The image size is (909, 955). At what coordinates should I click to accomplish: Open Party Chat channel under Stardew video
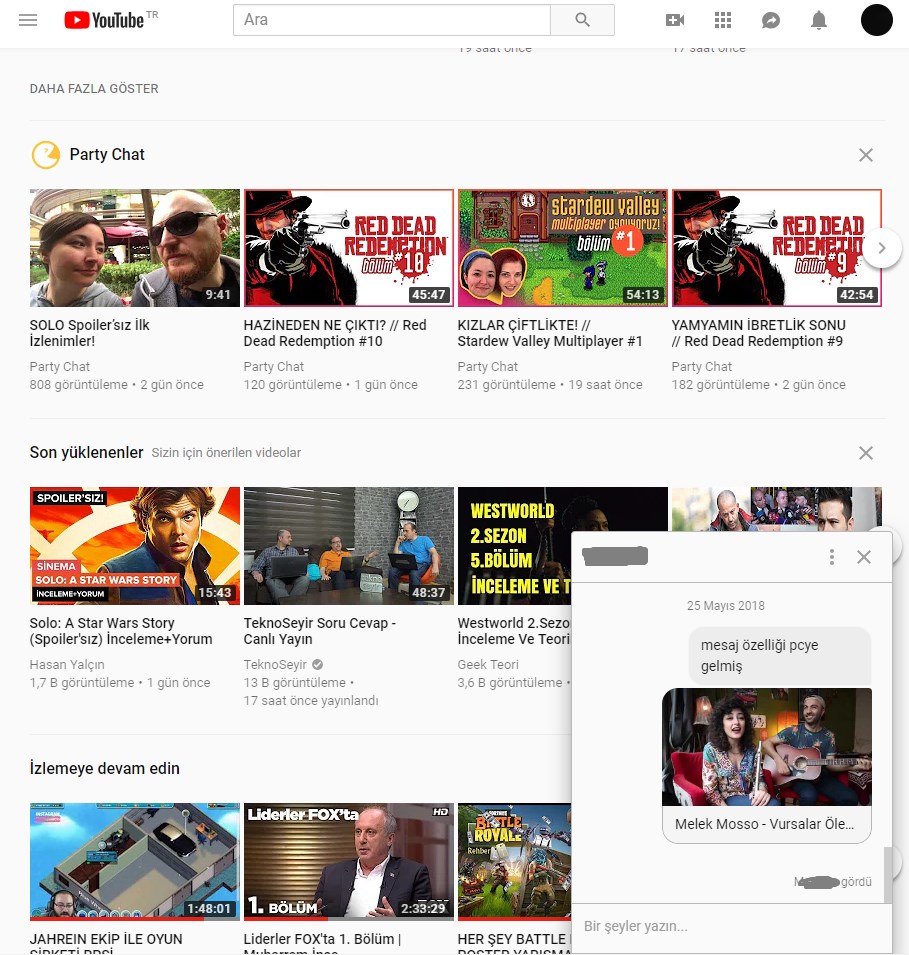tap(487, 367)
